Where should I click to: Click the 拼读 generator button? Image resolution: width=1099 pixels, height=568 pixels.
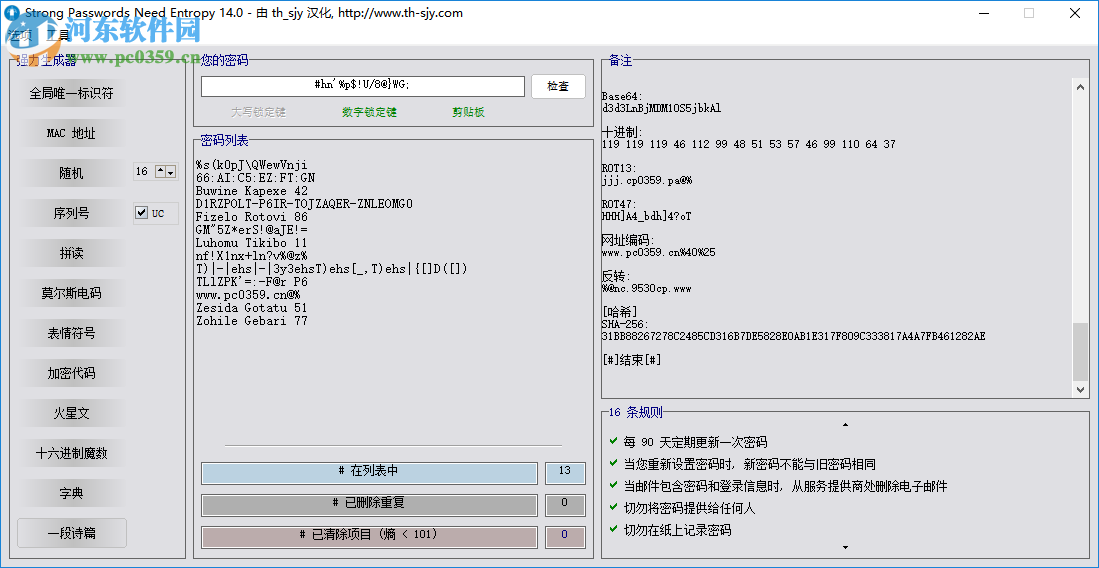[x=71, y=253]
